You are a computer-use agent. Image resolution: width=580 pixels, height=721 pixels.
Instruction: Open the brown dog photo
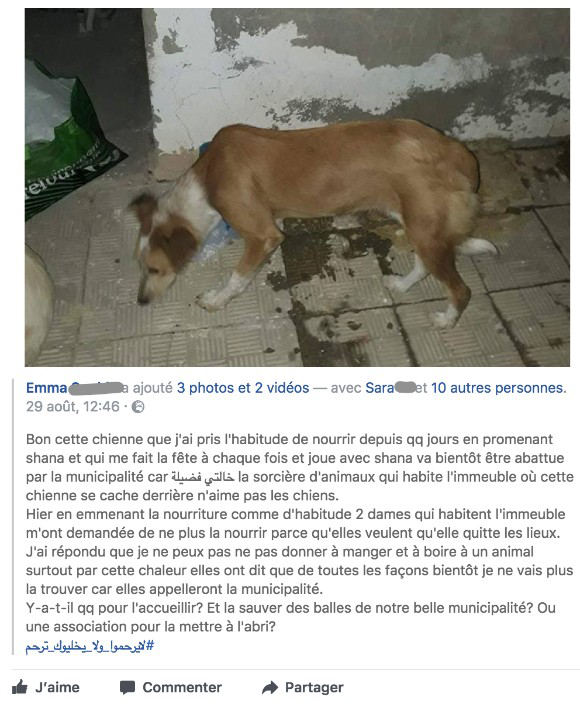tap(297, 187)
